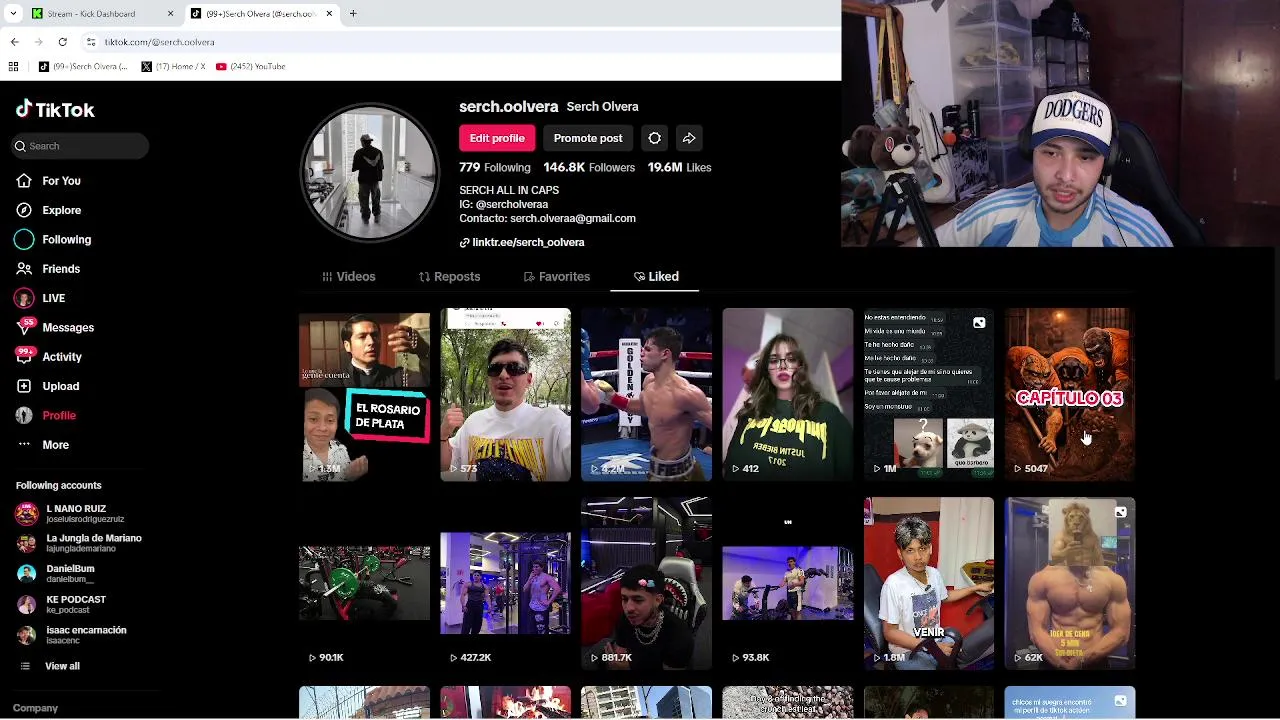The image size is (1280, 720).
Task: Open the 779 Following count
Action: [495, 168]
